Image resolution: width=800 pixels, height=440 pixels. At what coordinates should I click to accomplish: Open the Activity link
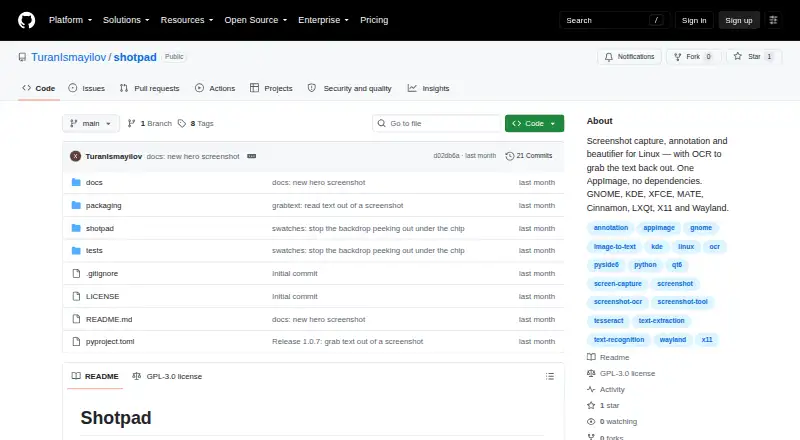pos(606,389)
